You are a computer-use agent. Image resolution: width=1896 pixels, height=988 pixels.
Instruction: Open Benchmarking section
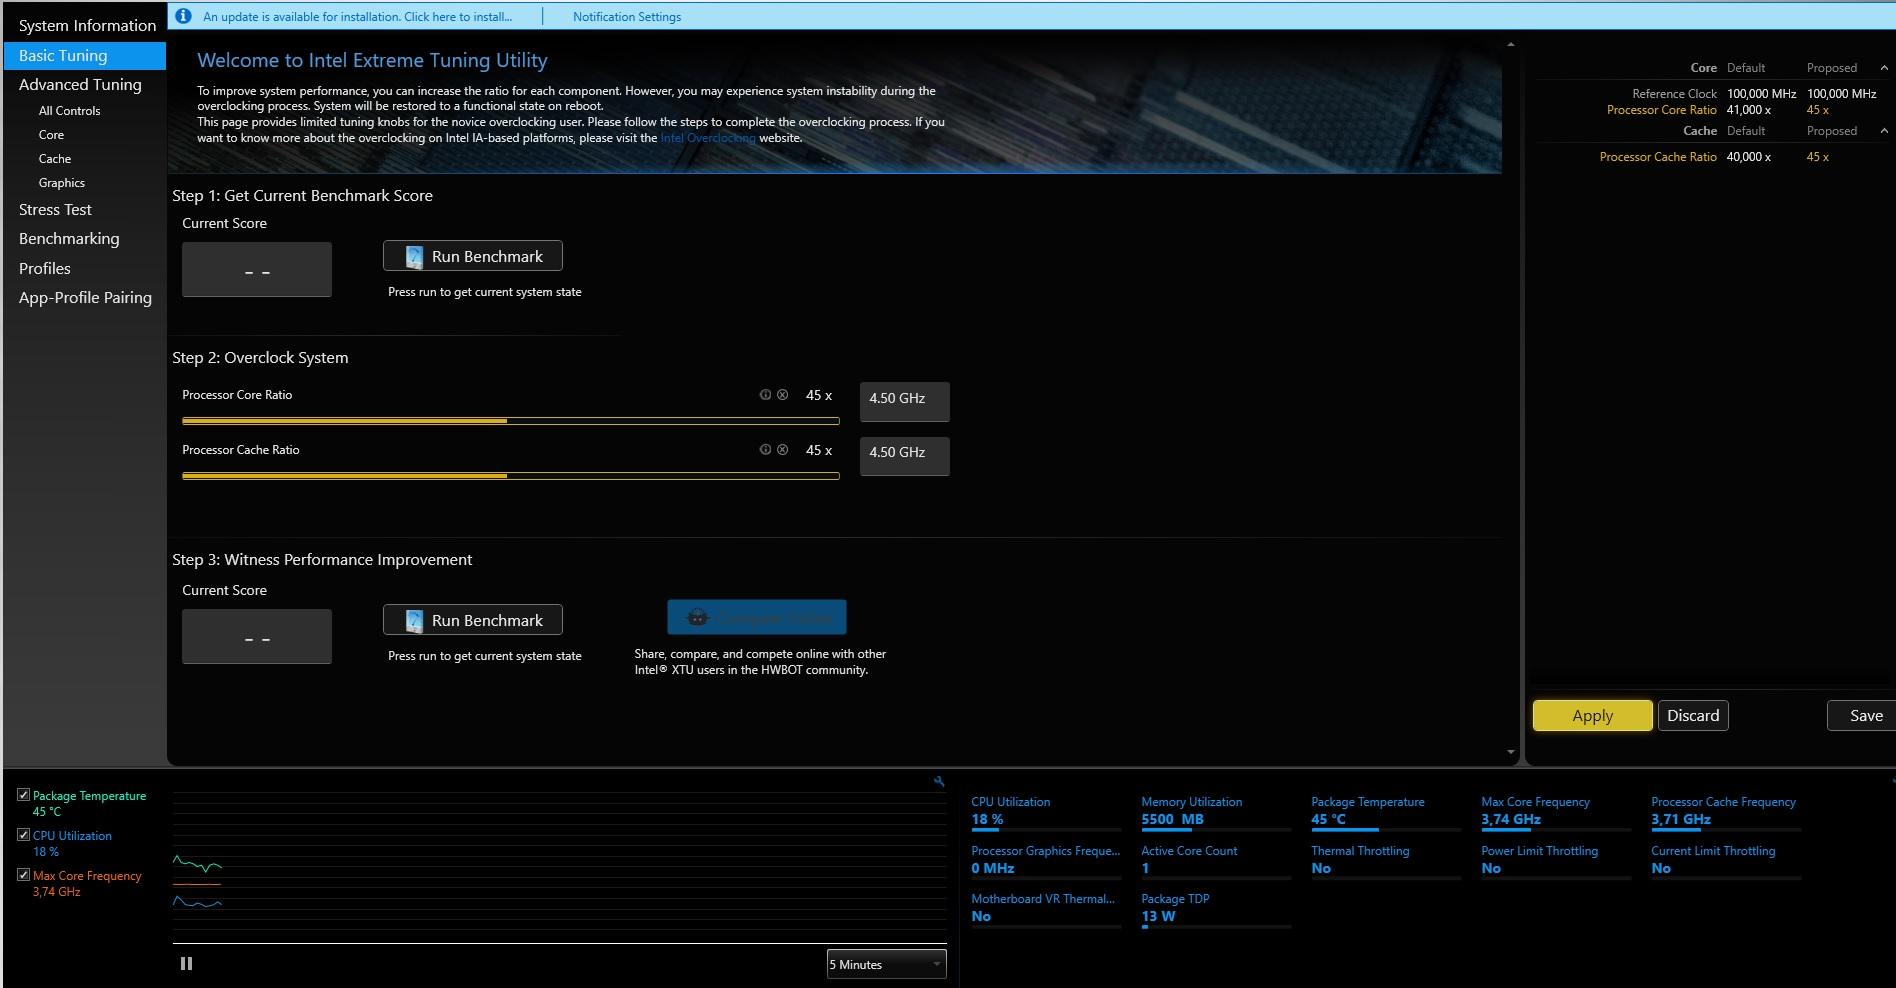(69, 239)
